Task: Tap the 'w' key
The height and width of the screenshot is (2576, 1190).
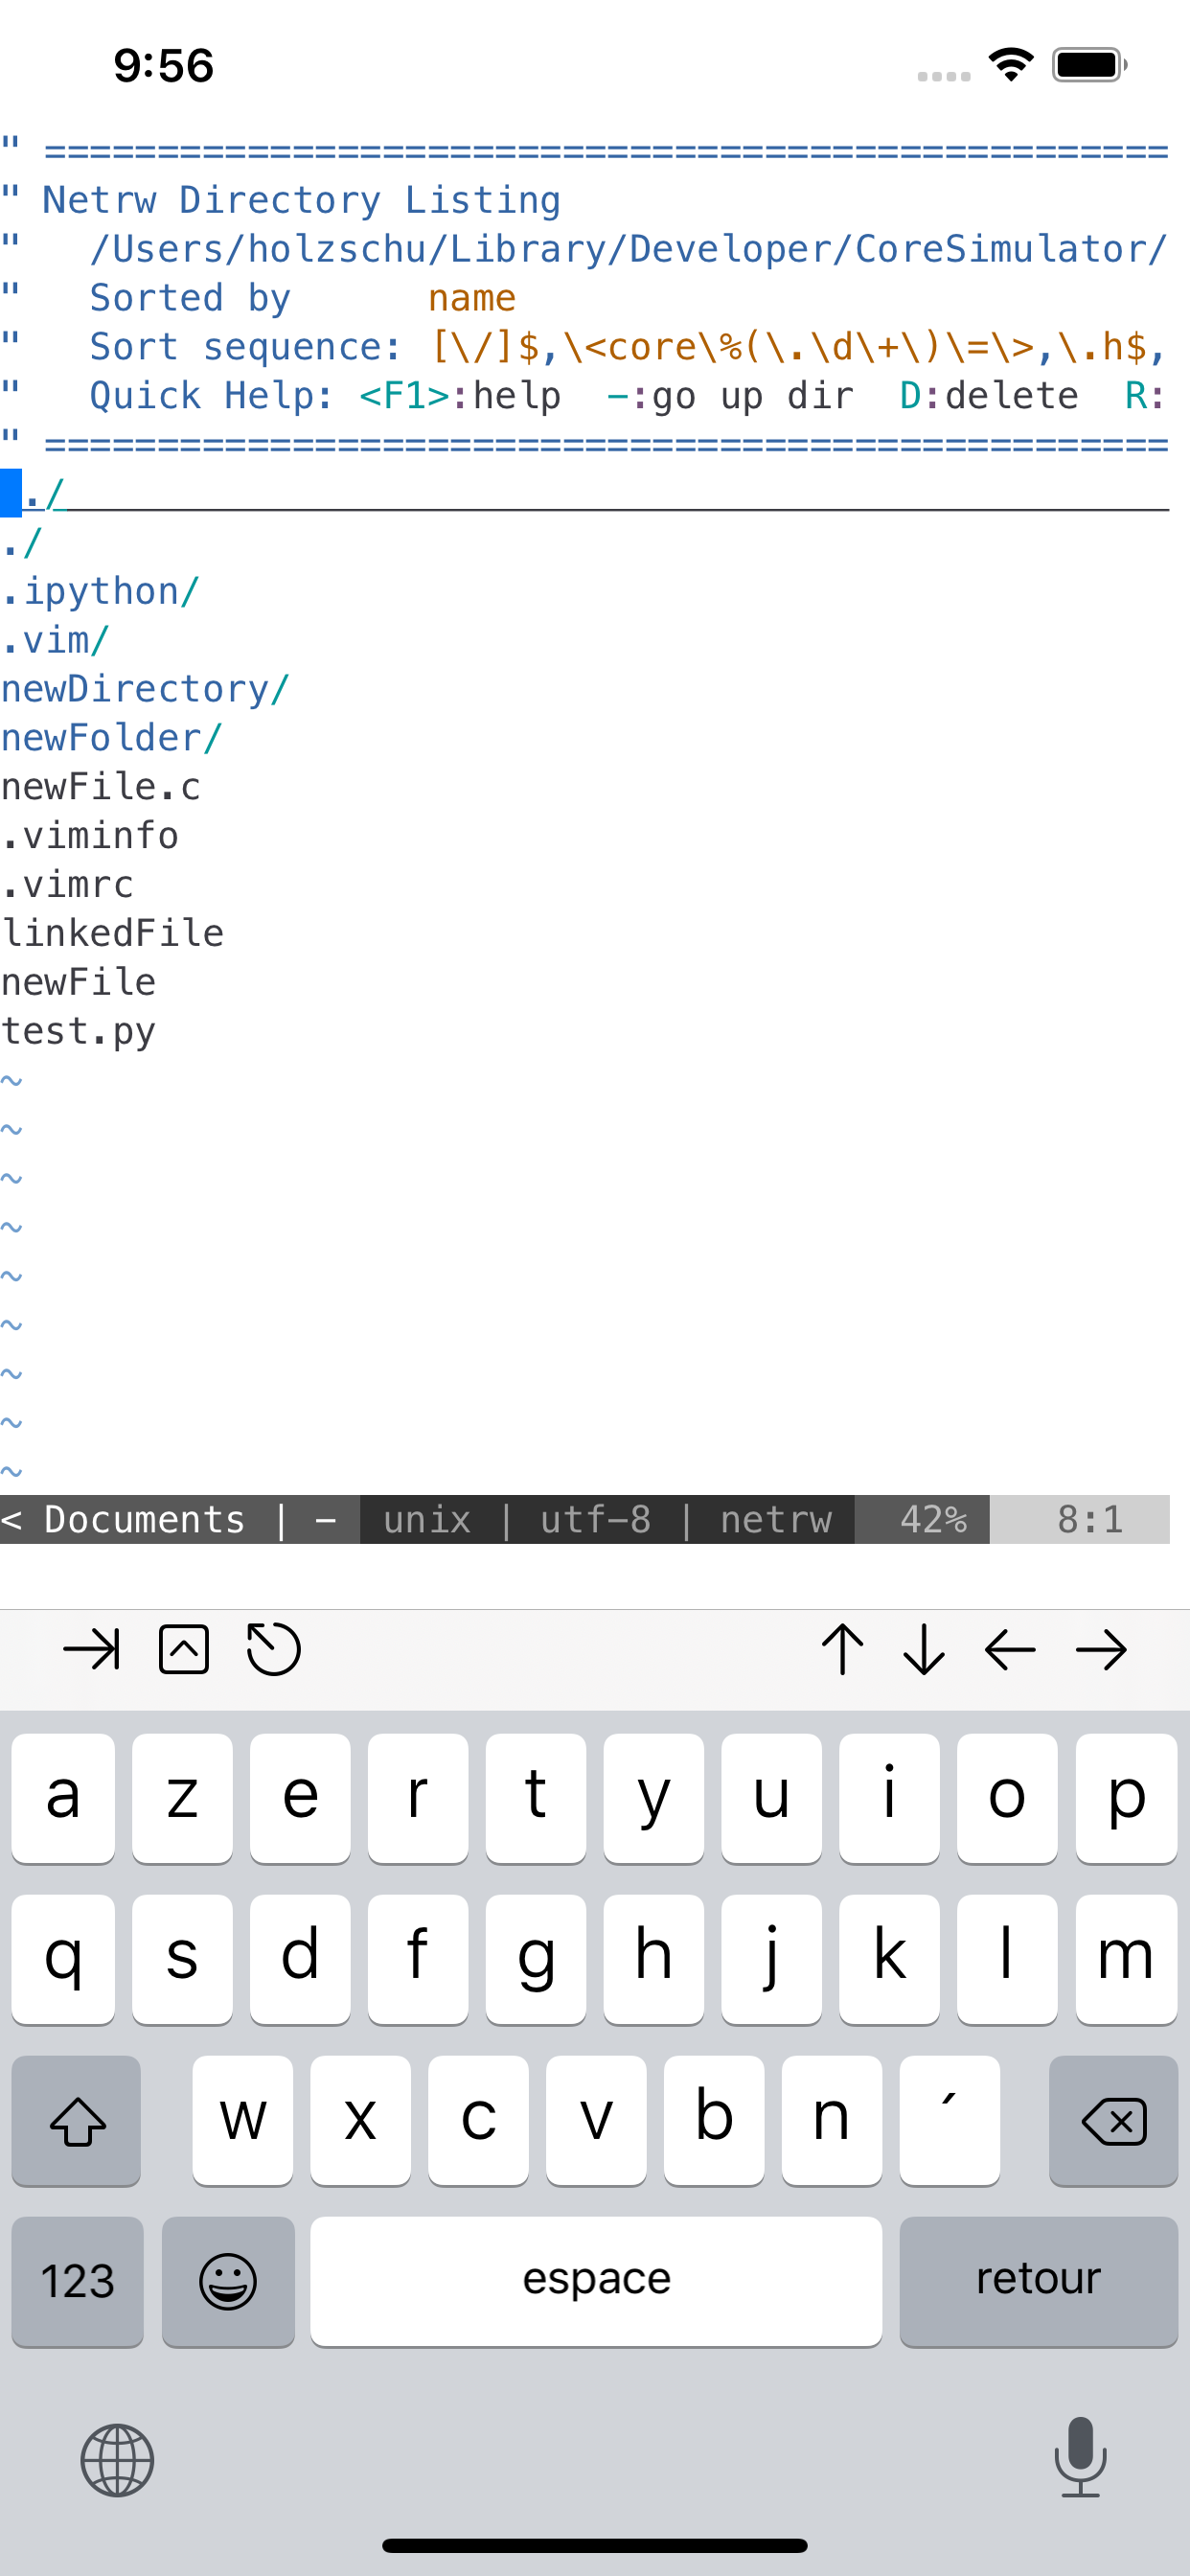Action: pyautogui.click(x=243, y=2120)
